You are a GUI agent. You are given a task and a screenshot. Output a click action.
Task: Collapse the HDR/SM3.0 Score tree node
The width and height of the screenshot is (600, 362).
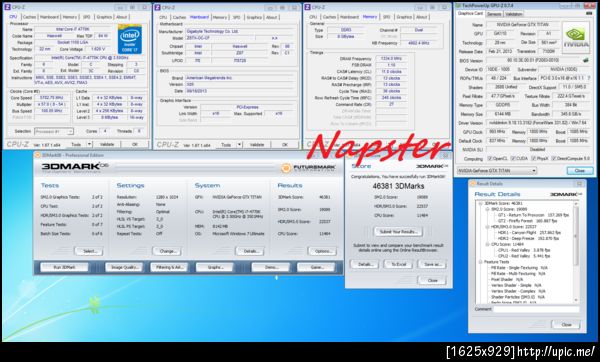[488, 227]
